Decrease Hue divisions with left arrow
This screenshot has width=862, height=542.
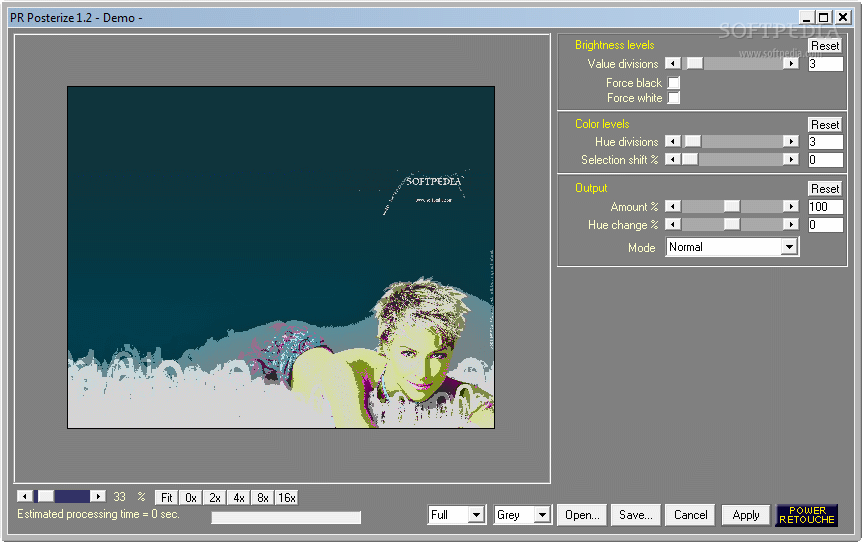click(673, 142)
